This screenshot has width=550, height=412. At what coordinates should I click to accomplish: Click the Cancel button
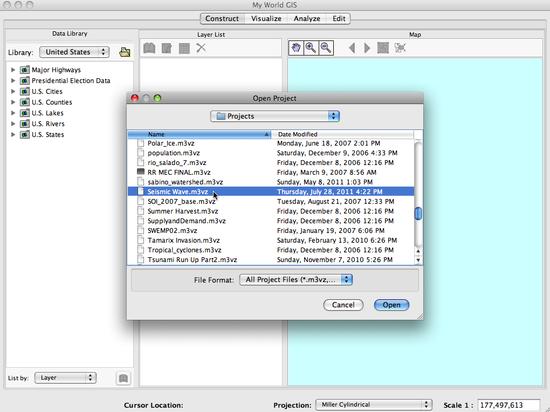click(343, 305)
